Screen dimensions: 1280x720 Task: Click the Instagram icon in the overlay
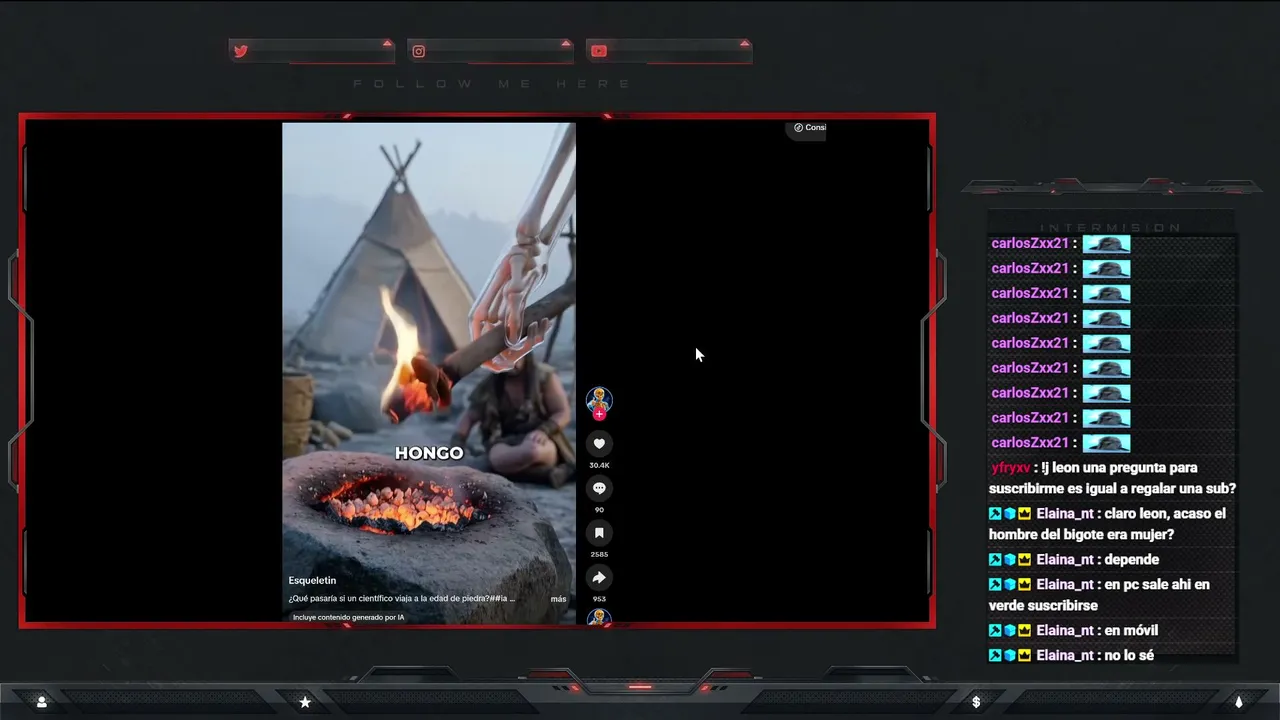419,51
